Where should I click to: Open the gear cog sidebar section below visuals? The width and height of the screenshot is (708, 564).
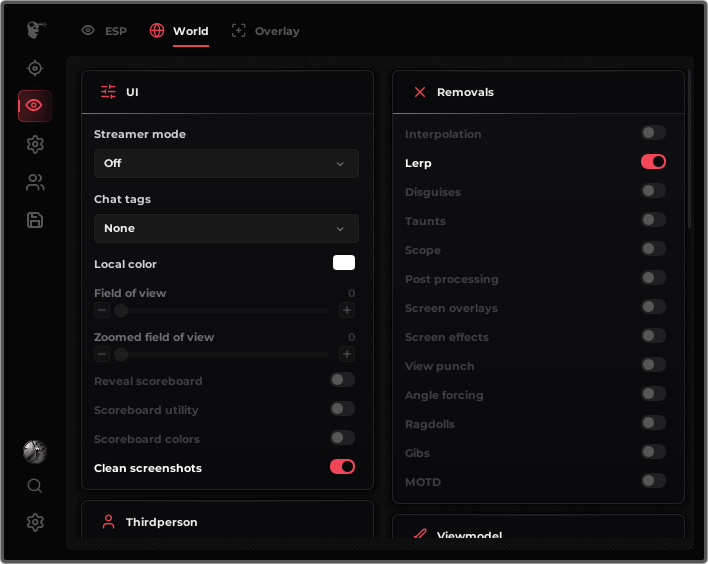[x=35, y=144]
